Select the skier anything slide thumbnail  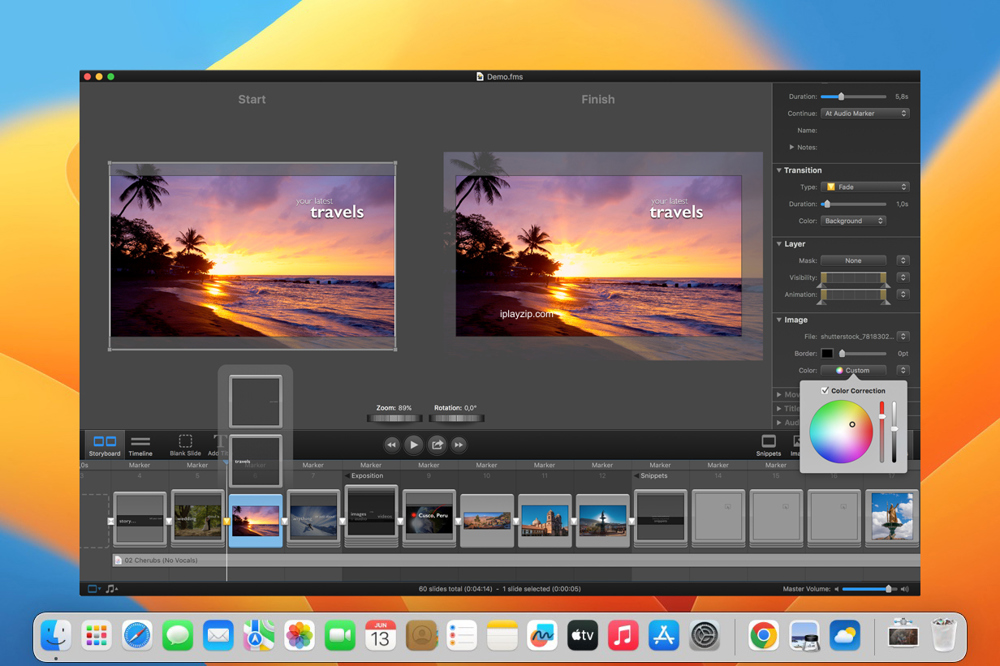point(313,519)
